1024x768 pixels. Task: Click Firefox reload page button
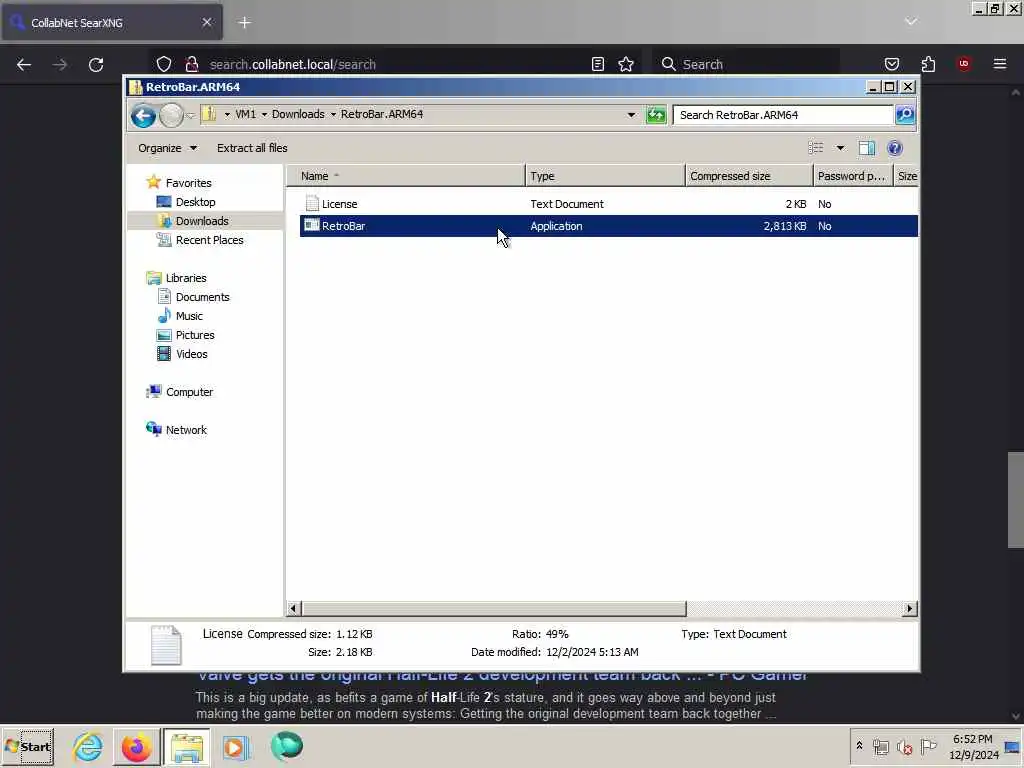pos(96,65)
